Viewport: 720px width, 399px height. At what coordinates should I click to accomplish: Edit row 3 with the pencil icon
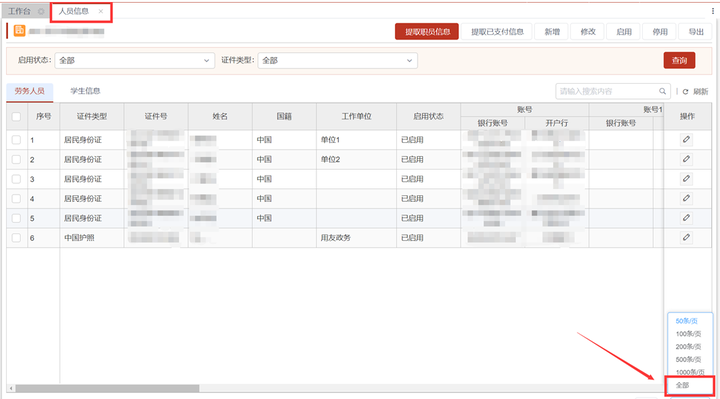pos(686,179)
